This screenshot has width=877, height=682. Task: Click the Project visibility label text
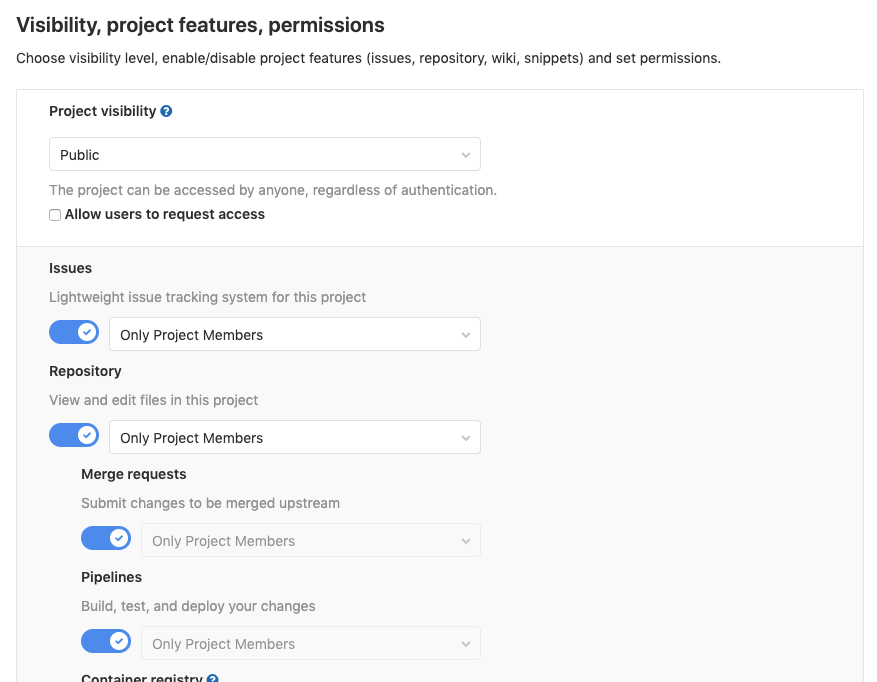pyautogui.click(x=102, y=111)
